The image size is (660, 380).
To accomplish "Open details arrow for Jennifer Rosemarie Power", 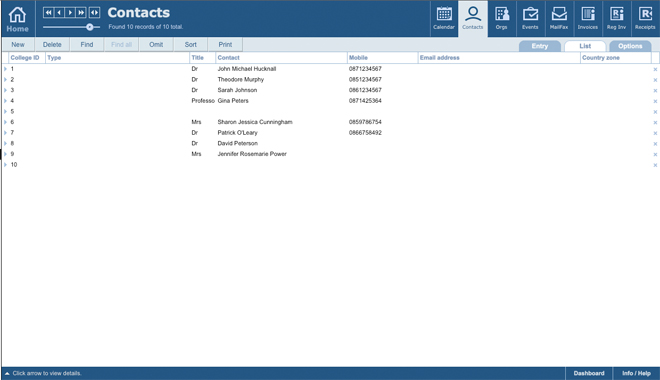I will click(5, 154).
